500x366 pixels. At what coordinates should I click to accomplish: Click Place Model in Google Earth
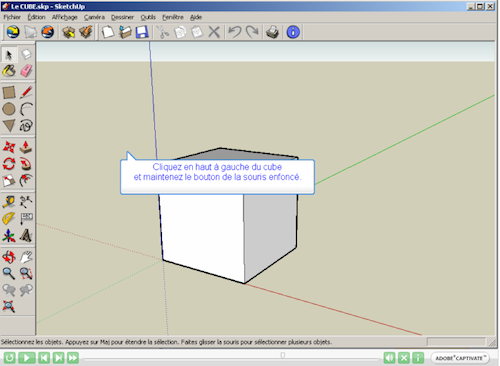[48, 32]
